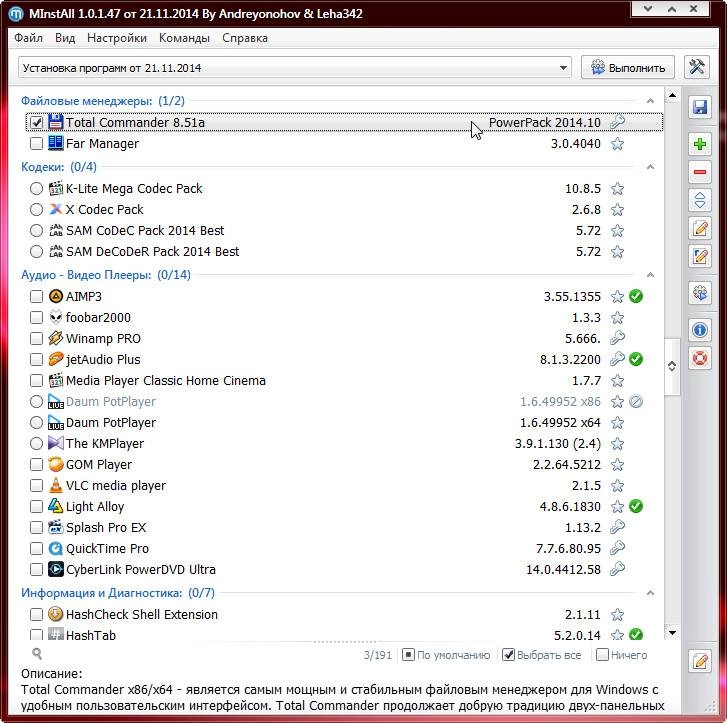727x723 pixels.
Task: Click the save diskette icon in sidebar
Action: 700,108
